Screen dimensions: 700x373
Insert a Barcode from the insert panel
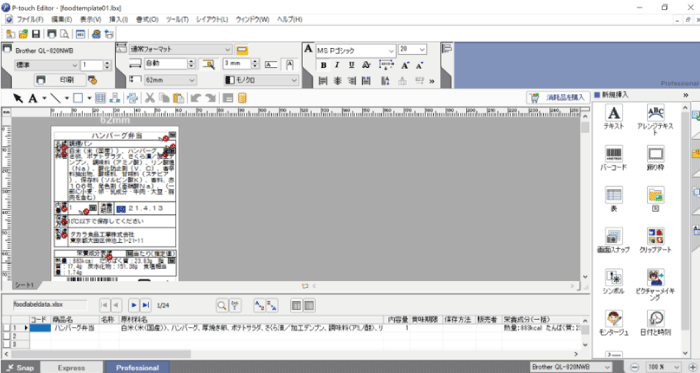click(x=613, y=158)
